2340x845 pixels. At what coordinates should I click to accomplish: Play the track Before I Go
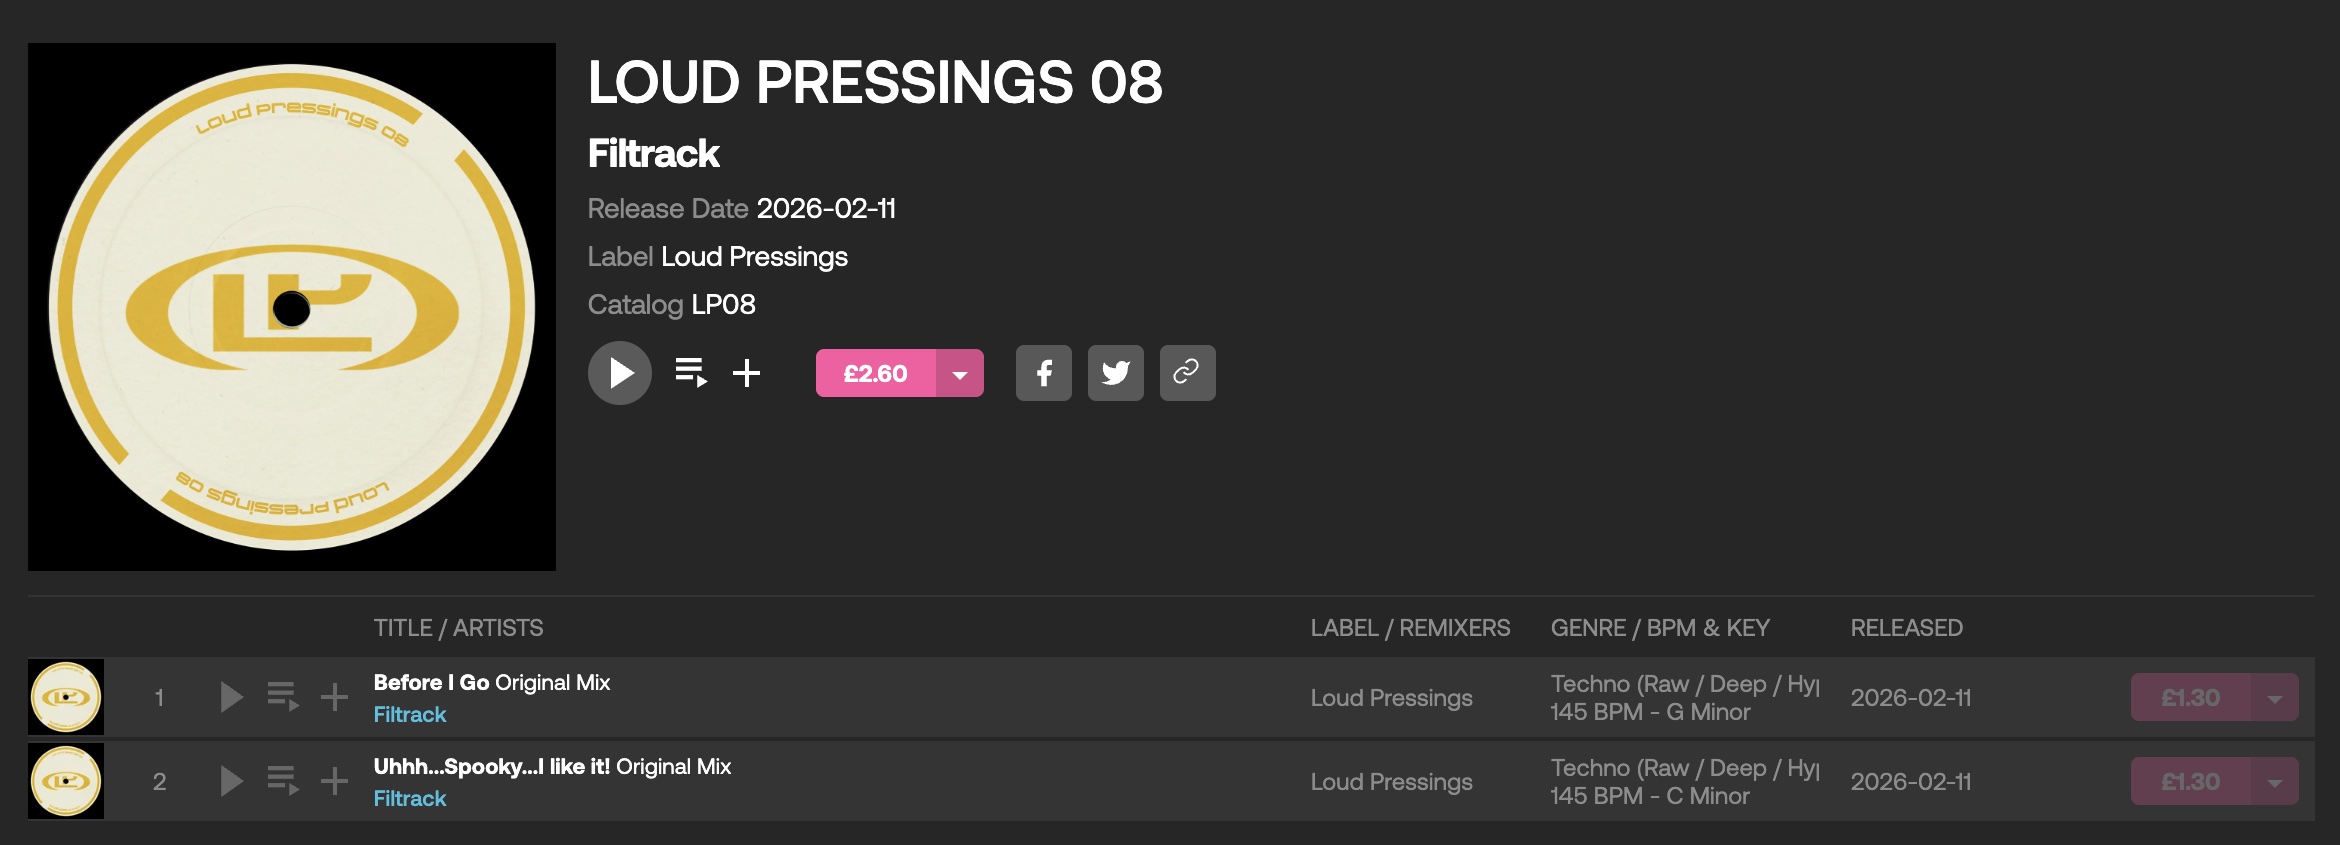click(231, 697)
